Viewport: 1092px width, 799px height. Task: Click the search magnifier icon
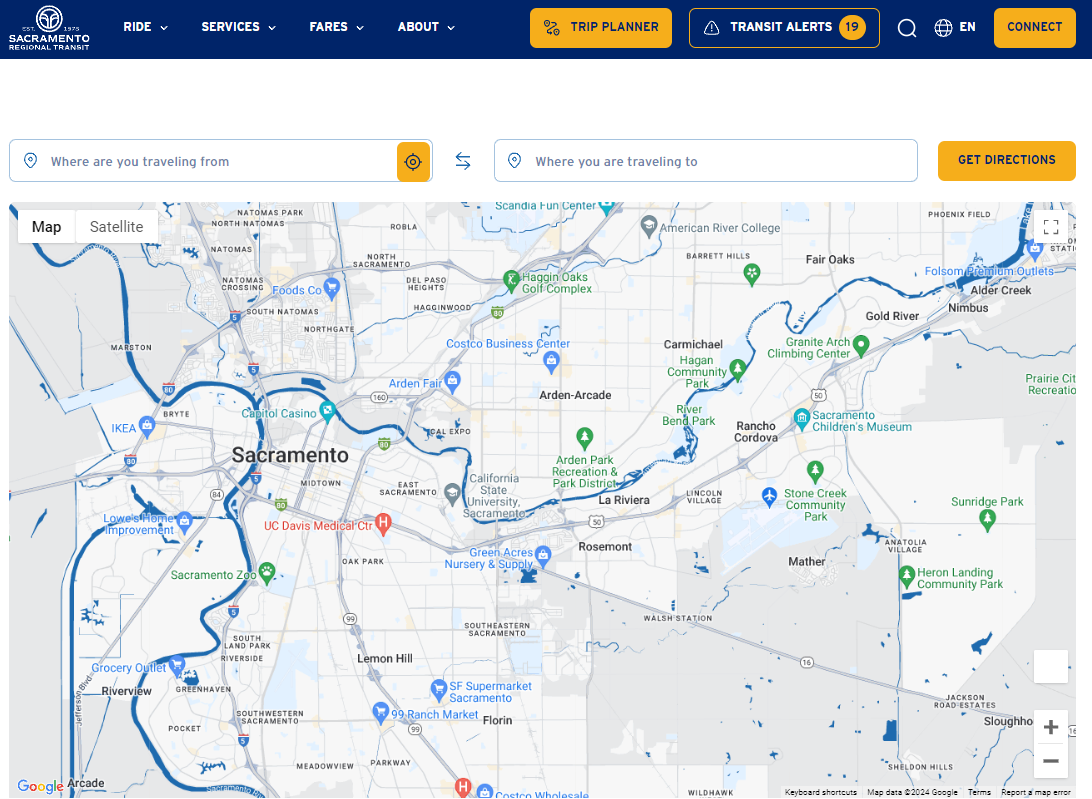coord(906,28)
